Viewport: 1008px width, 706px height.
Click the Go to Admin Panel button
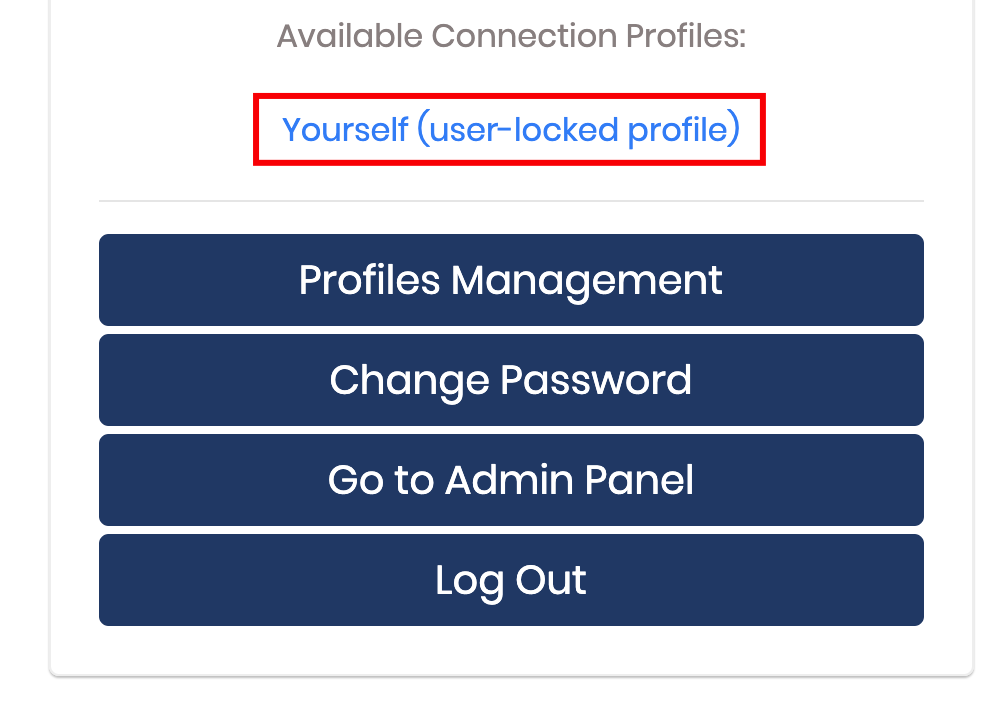point(510,480)
